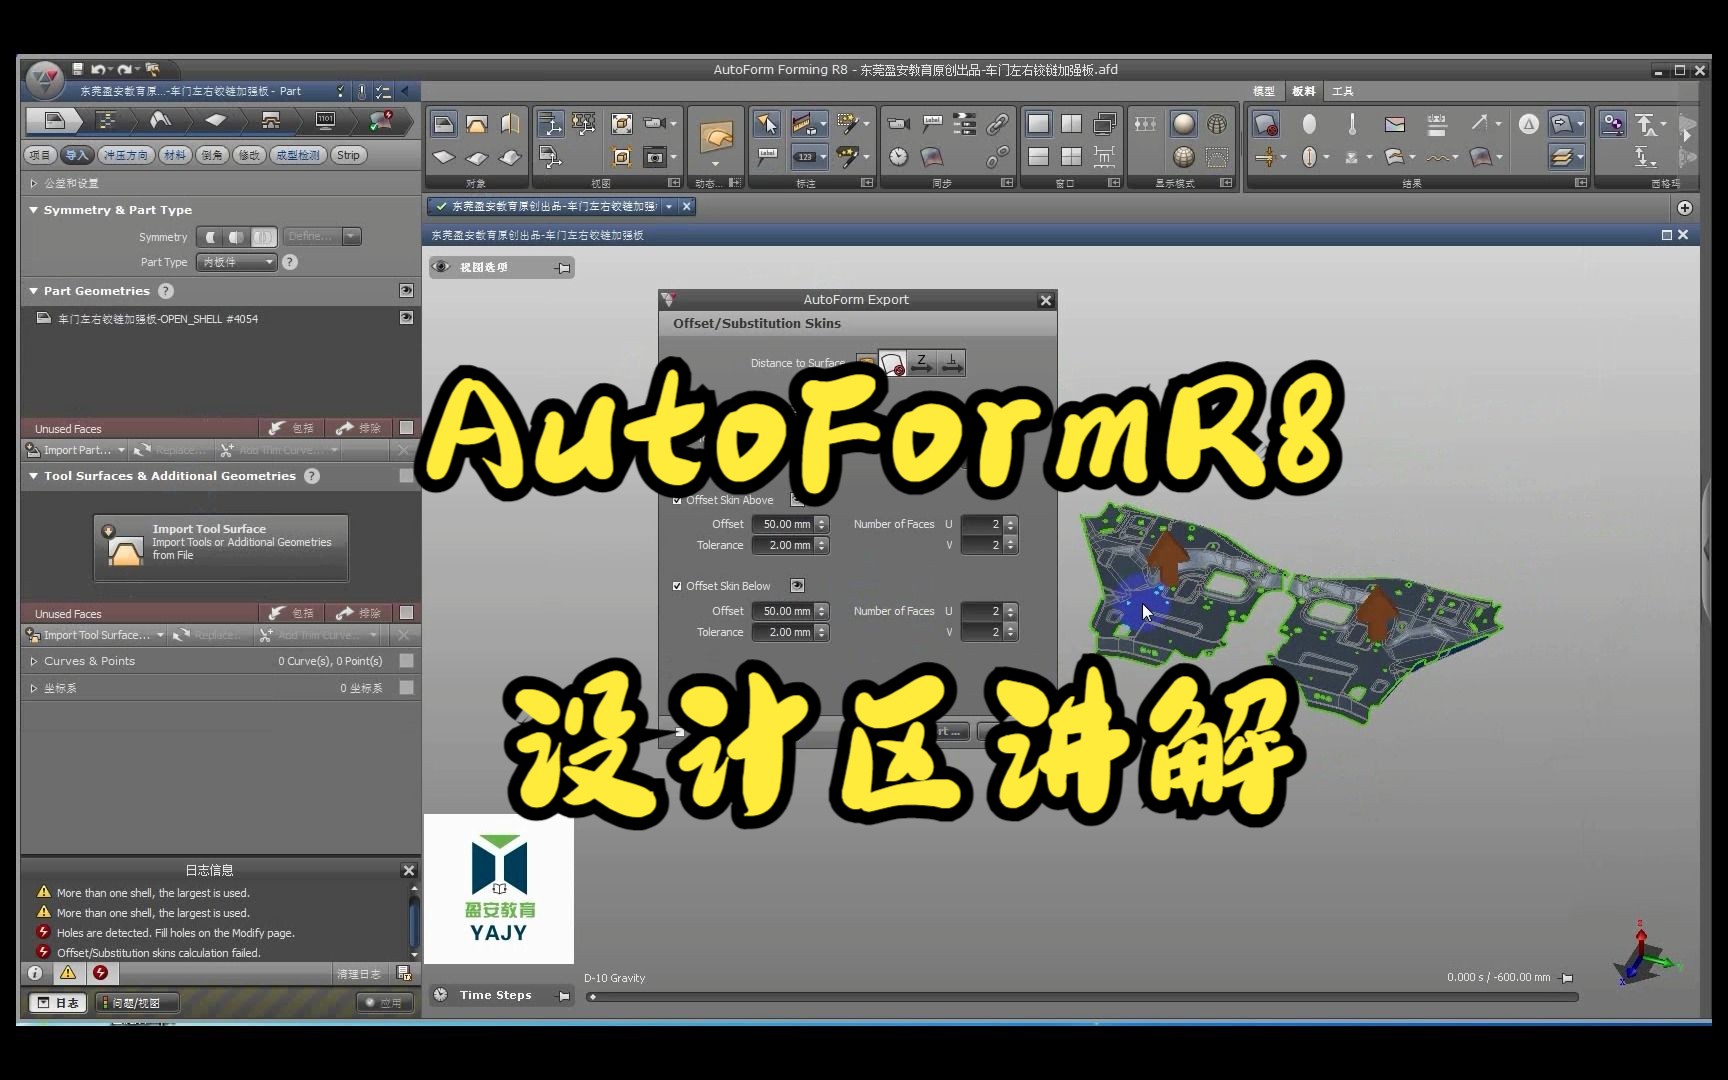The height and width of the screenshot is (1080, 1728).
Task: Open the 模型 ribbon tab
Action: pyautogui.click(x=1263, y=91)
